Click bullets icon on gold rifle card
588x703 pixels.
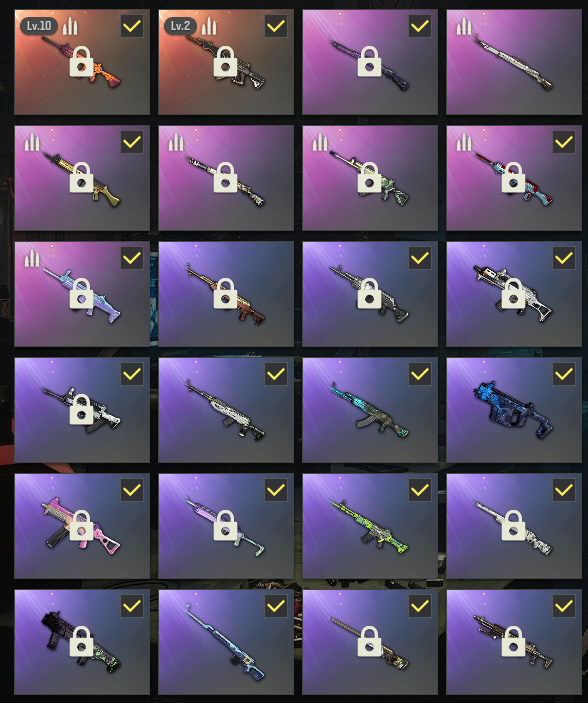[x=32, y=142]
